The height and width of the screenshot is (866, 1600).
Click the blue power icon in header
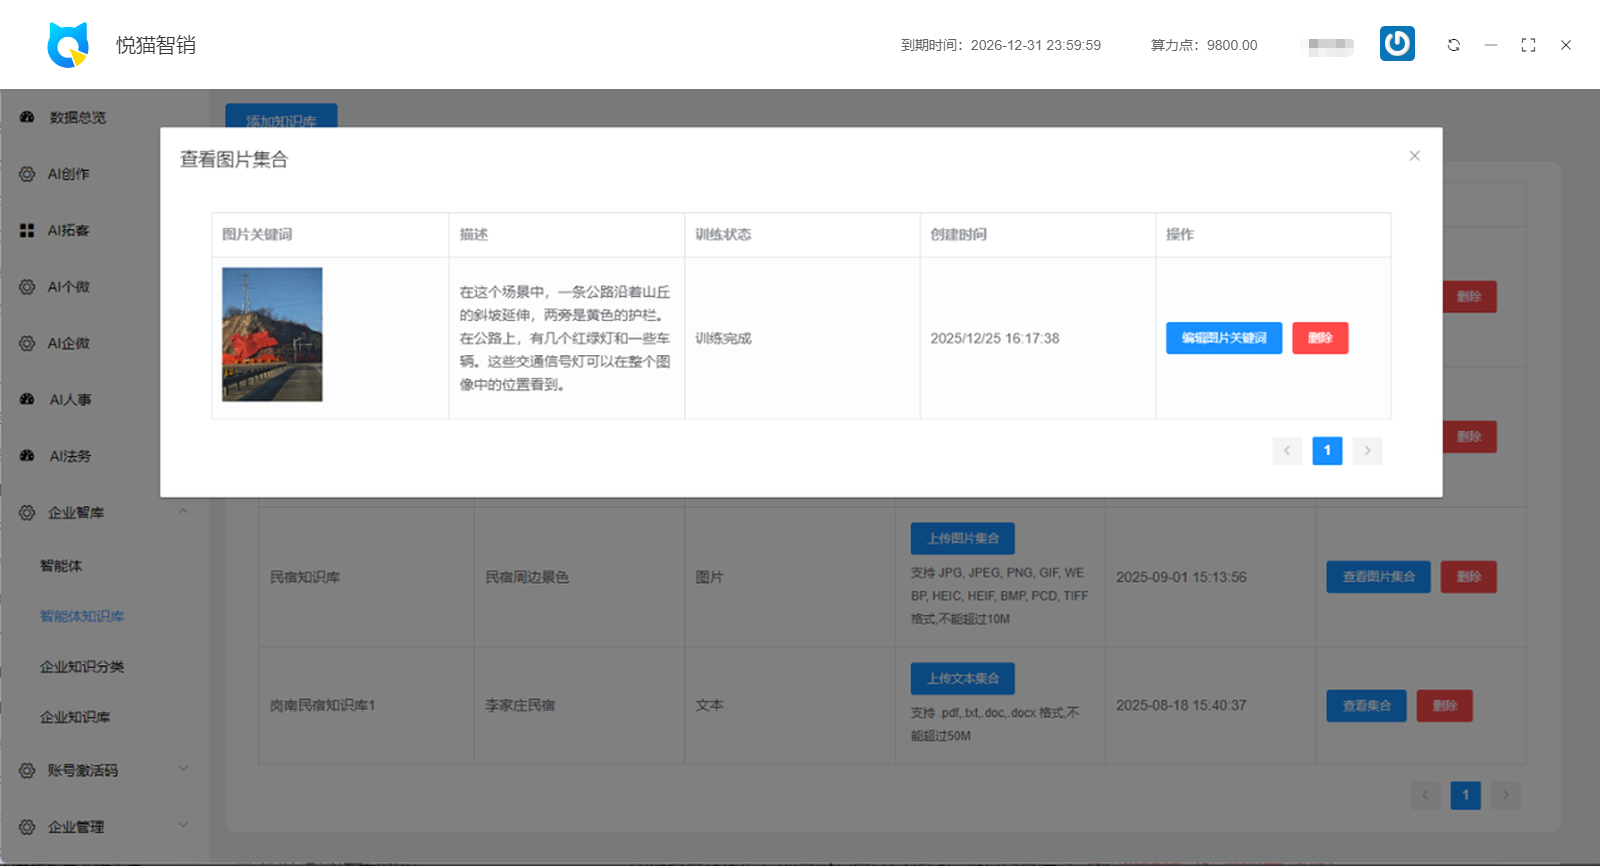pyautogui.click(x=1397, y=44)
